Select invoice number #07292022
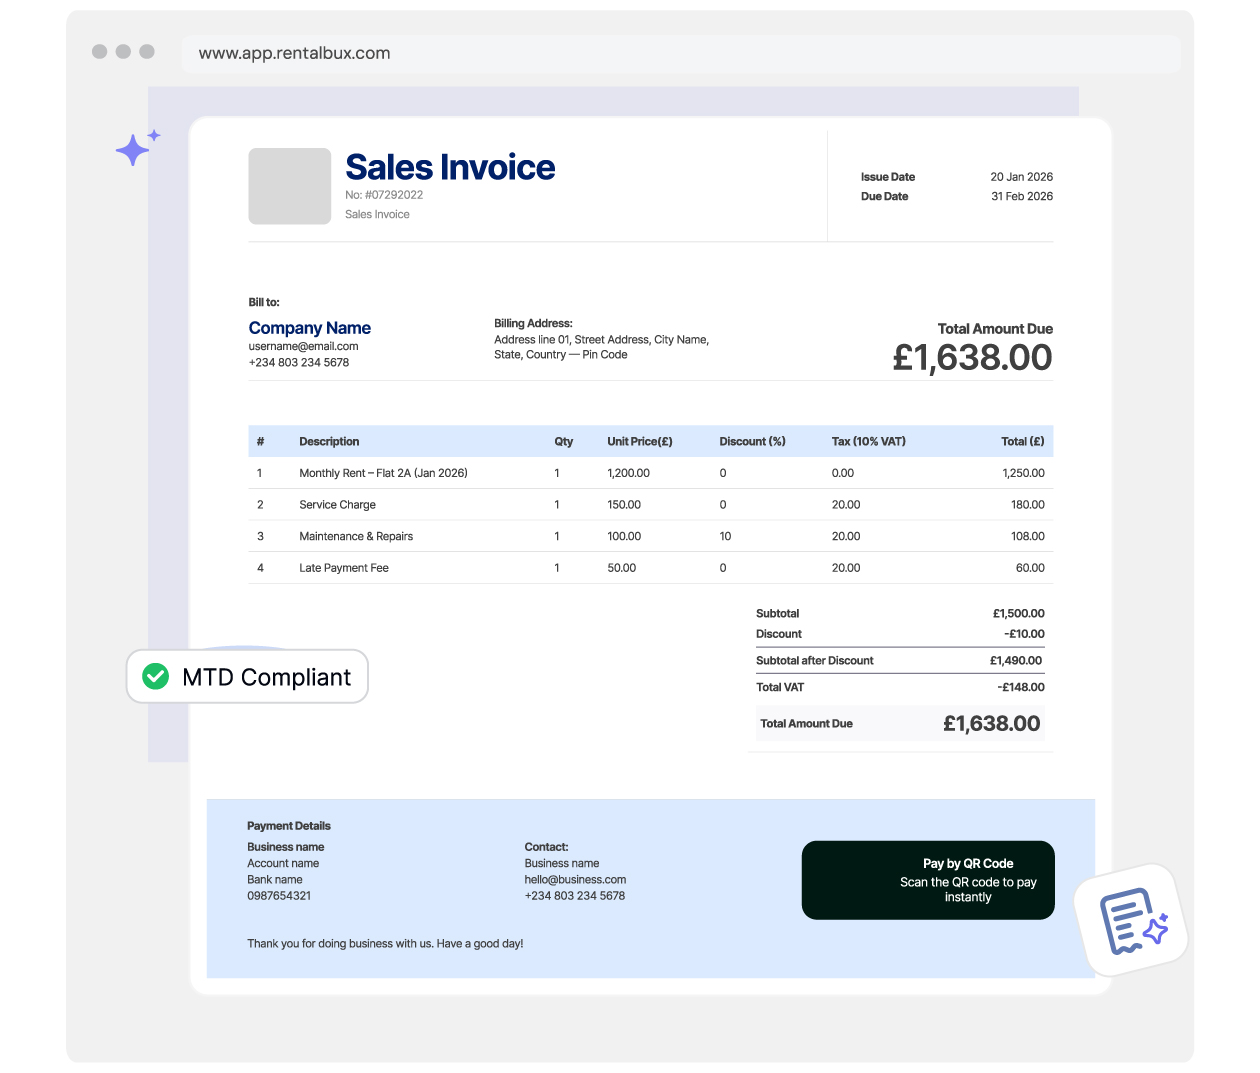Screen dimensions: 1260x1073 coord(394,195)
